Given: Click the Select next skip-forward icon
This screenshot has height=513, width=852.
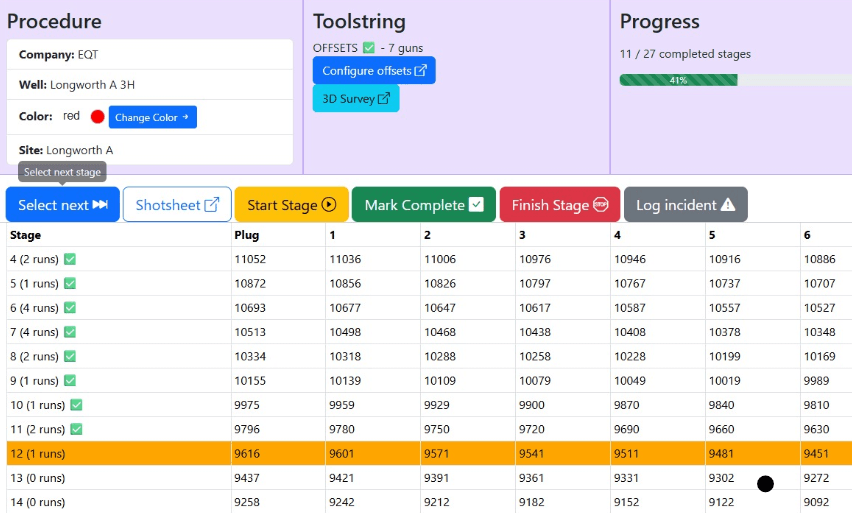Looking at the screenshot, I should tap(100, 205).
